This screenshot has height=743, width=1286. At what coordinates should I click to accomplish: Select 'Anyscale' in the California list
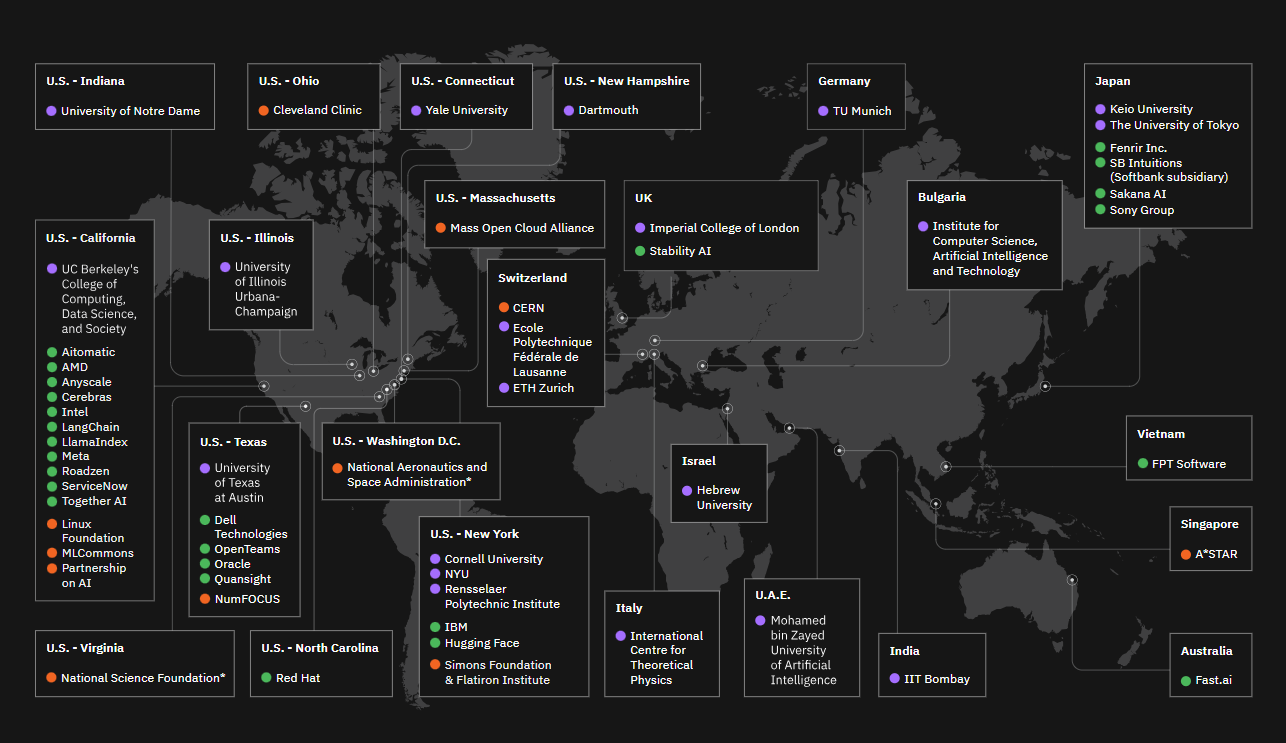coord(87,382)
